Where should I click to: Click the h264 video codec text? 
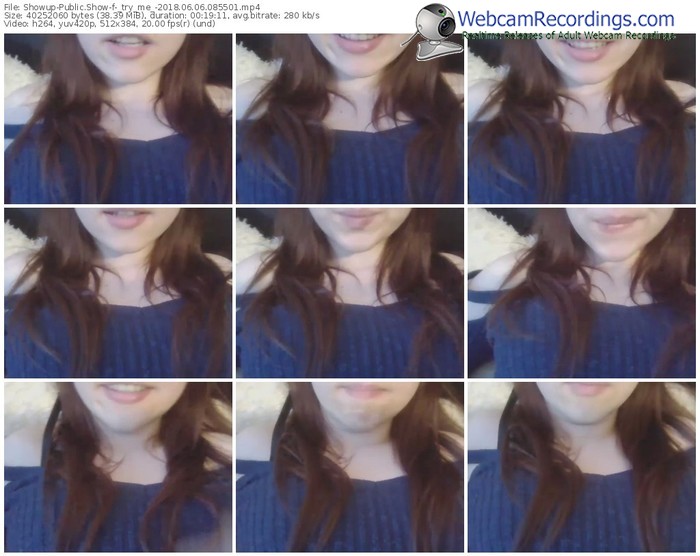pos(39,26)
